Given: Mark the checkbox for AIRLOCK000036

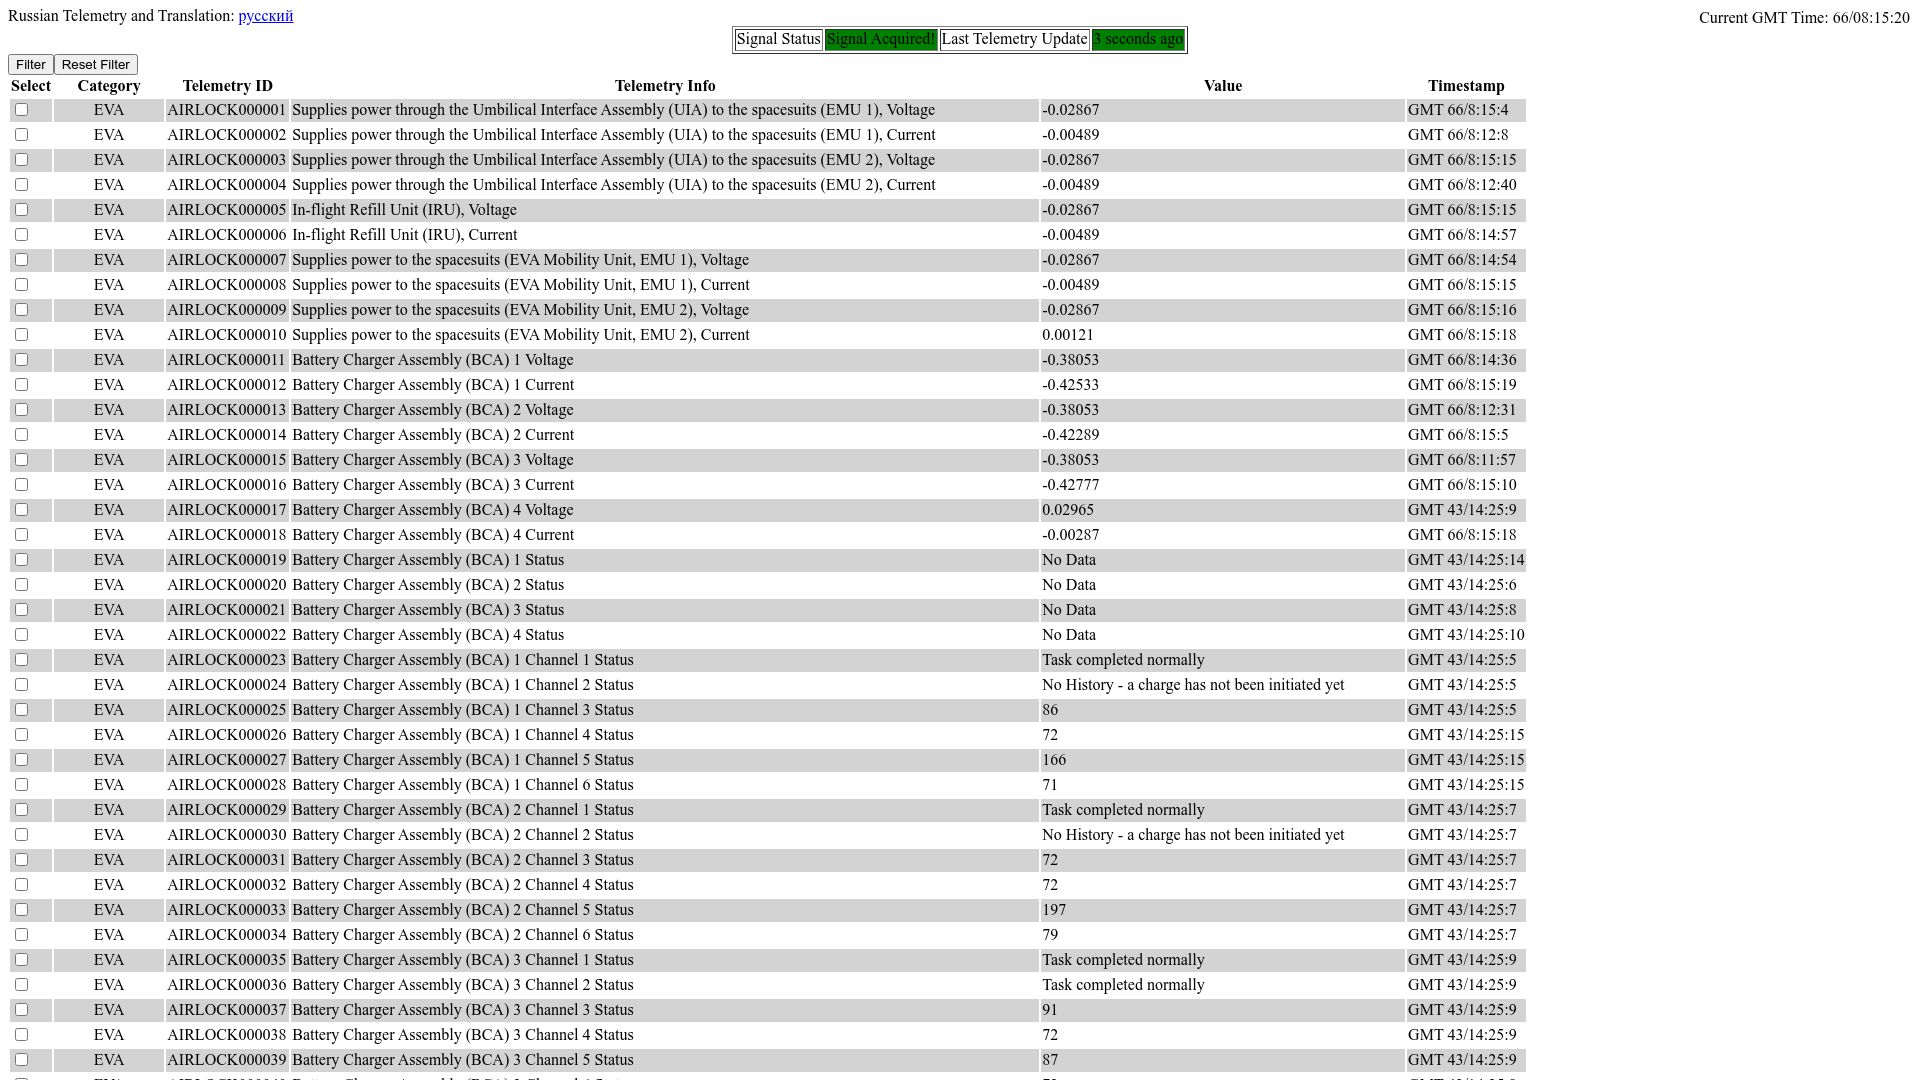Looking at the screenshot, I should point(21,985).
